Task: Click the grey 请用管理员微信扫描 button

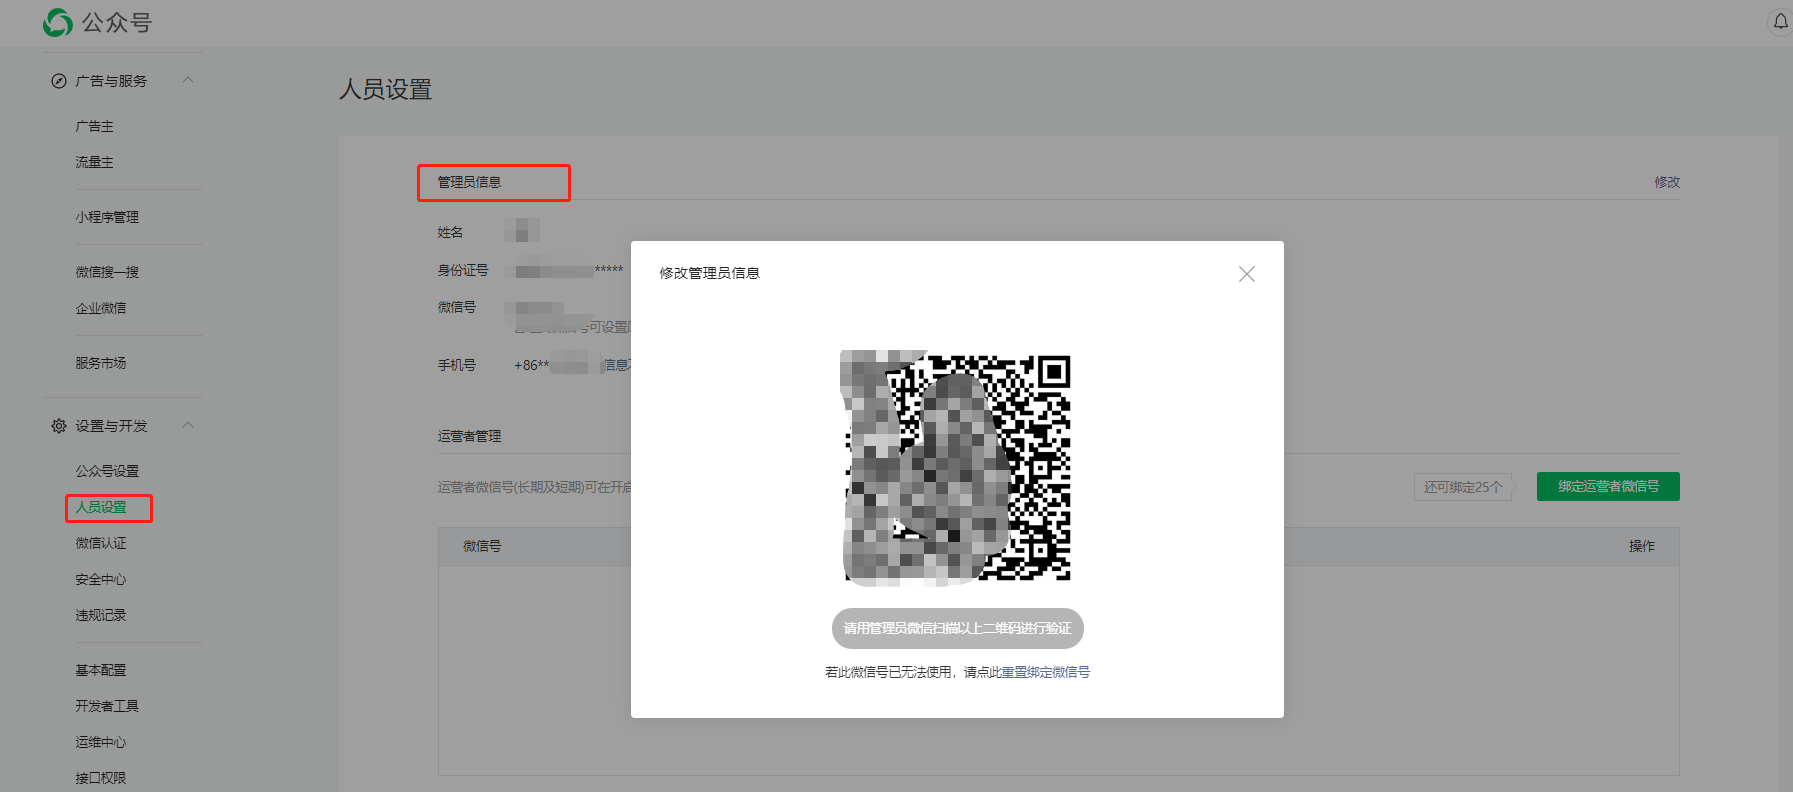Action: [x=958, y=628]
